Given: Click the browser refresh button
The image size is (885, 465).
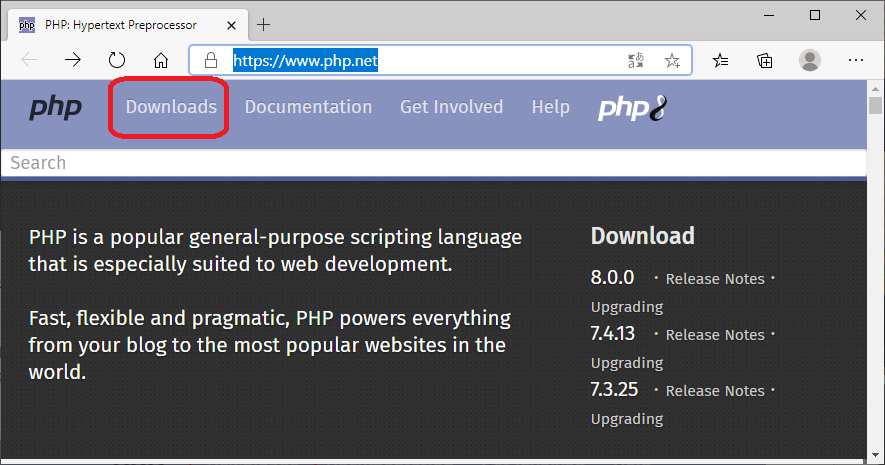Looking at the screenshot, I should click(x=117, y=60).
